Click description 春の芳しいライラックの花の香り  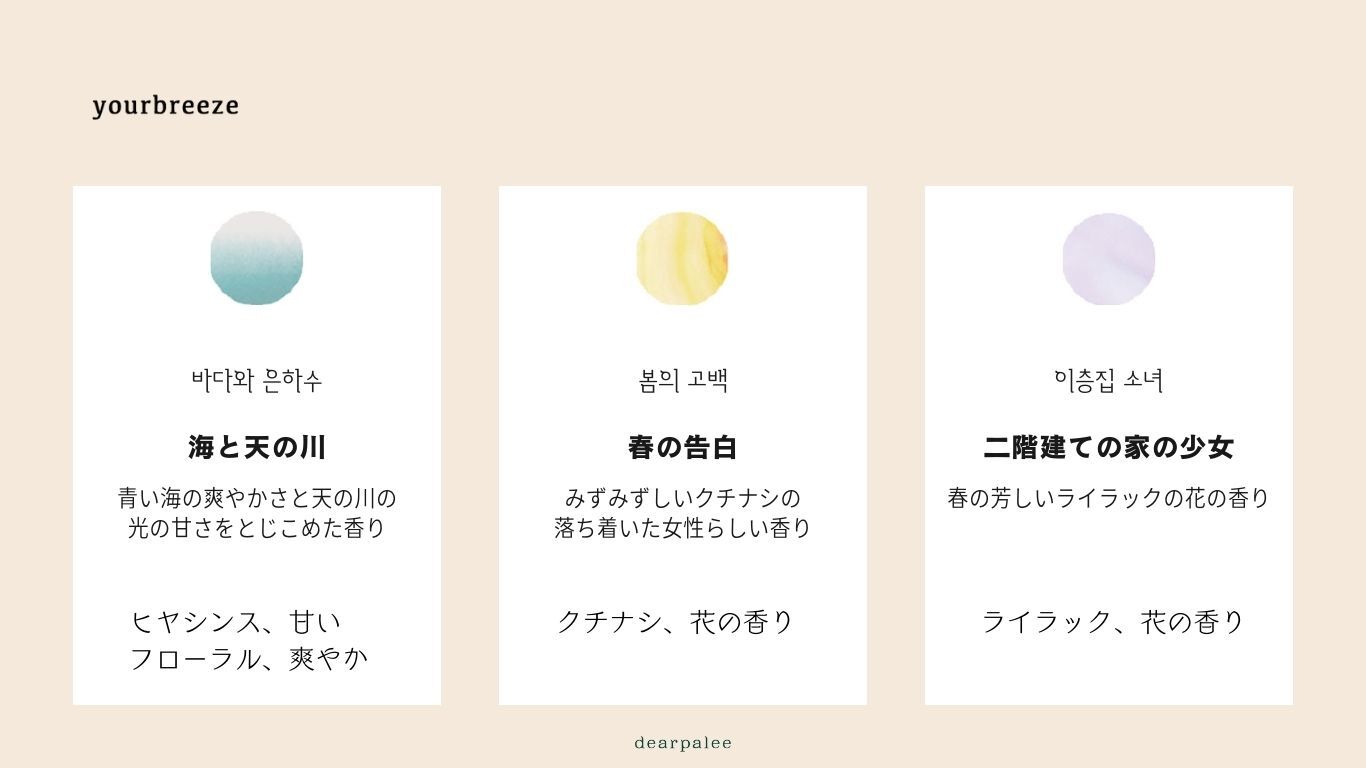[x=1109, y=498]
